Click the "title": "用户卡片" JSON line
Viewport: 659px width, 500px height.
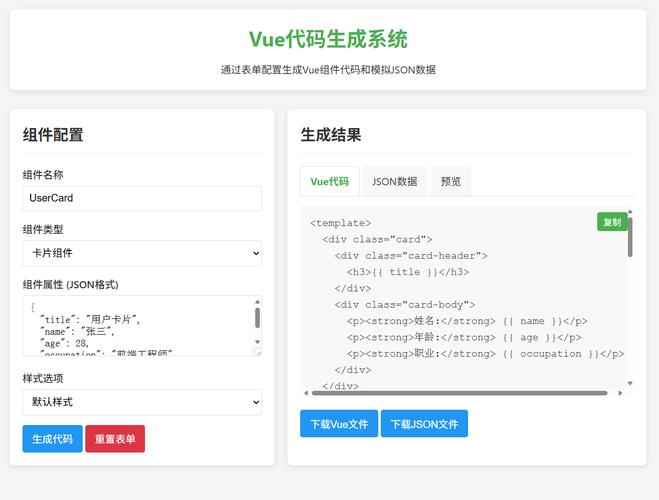click(x=90, y=320)
